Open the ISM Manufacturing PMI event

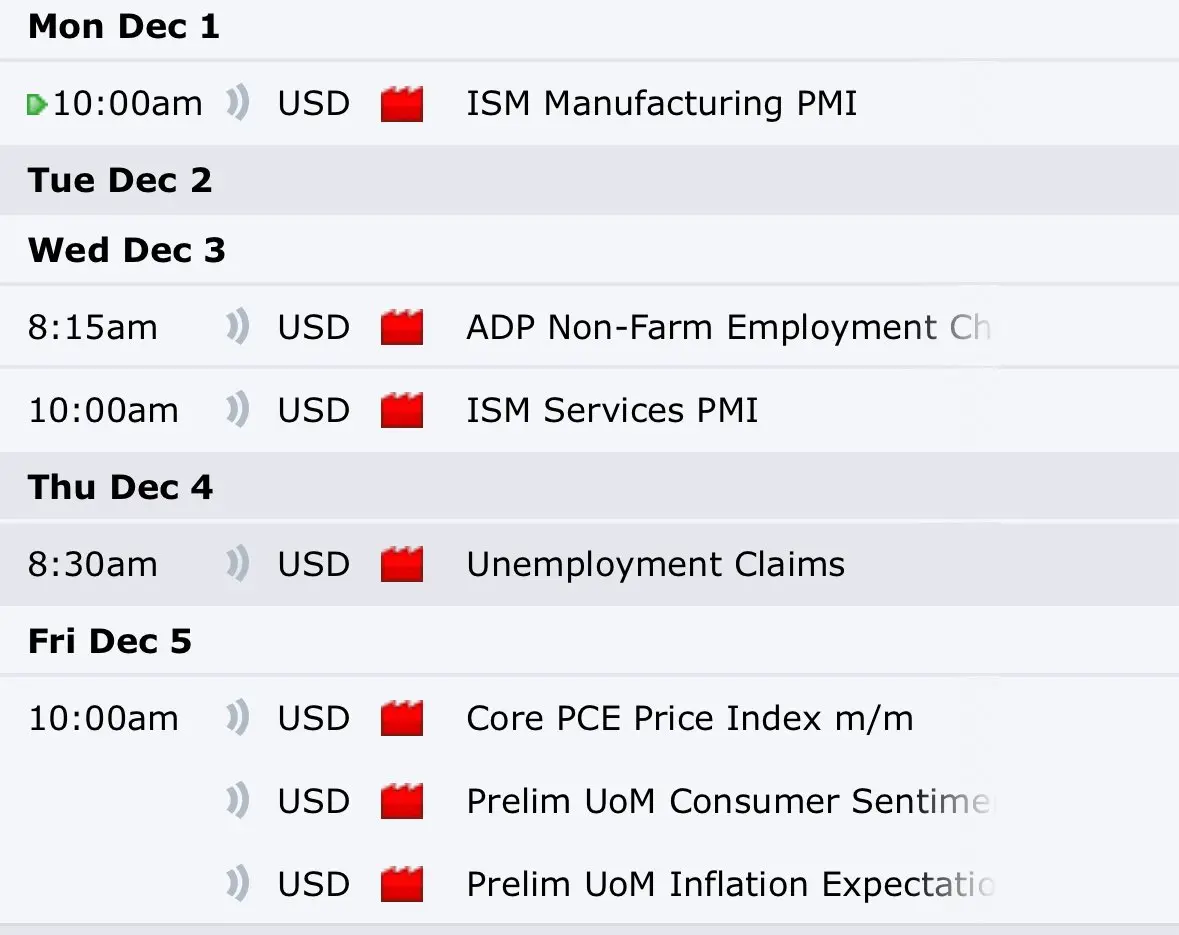point(661,104)
